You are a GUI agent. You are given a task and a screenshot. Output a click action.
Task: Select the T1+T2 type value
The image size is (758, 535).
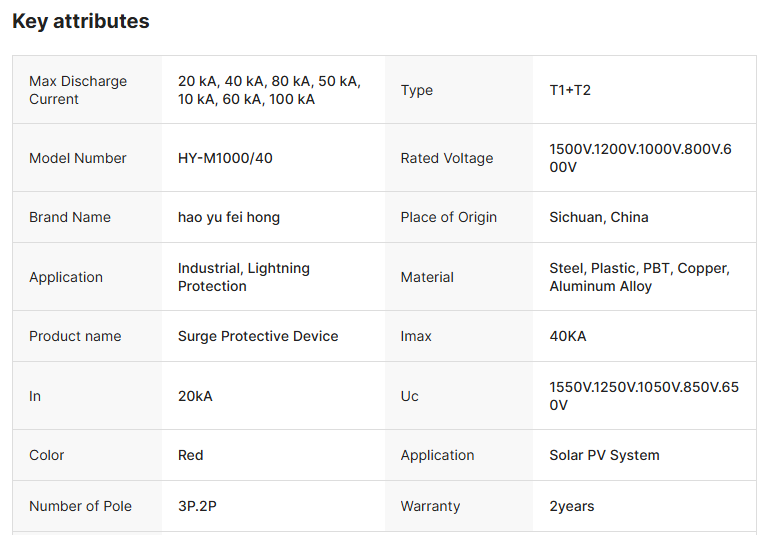pyautogui.click(x=570, y=90)
